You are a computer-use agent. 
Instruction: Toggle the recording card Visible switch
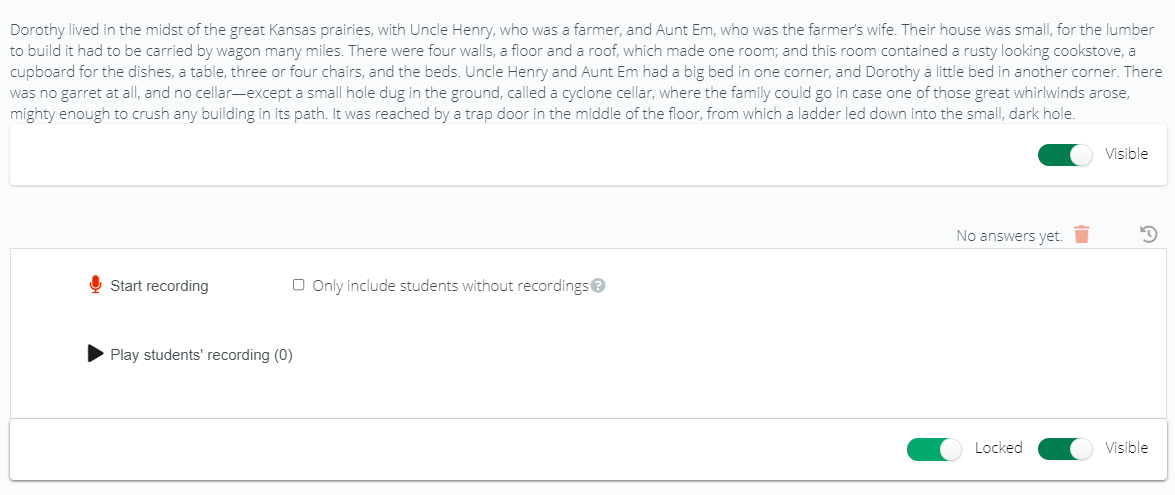pos(1065,449)
